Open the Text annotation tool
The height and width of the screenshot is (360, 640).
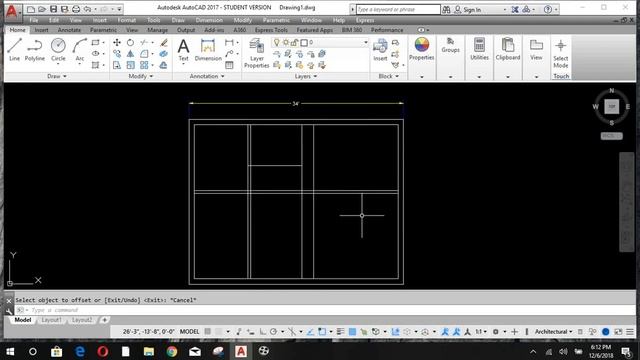click(x=184, y=51)
